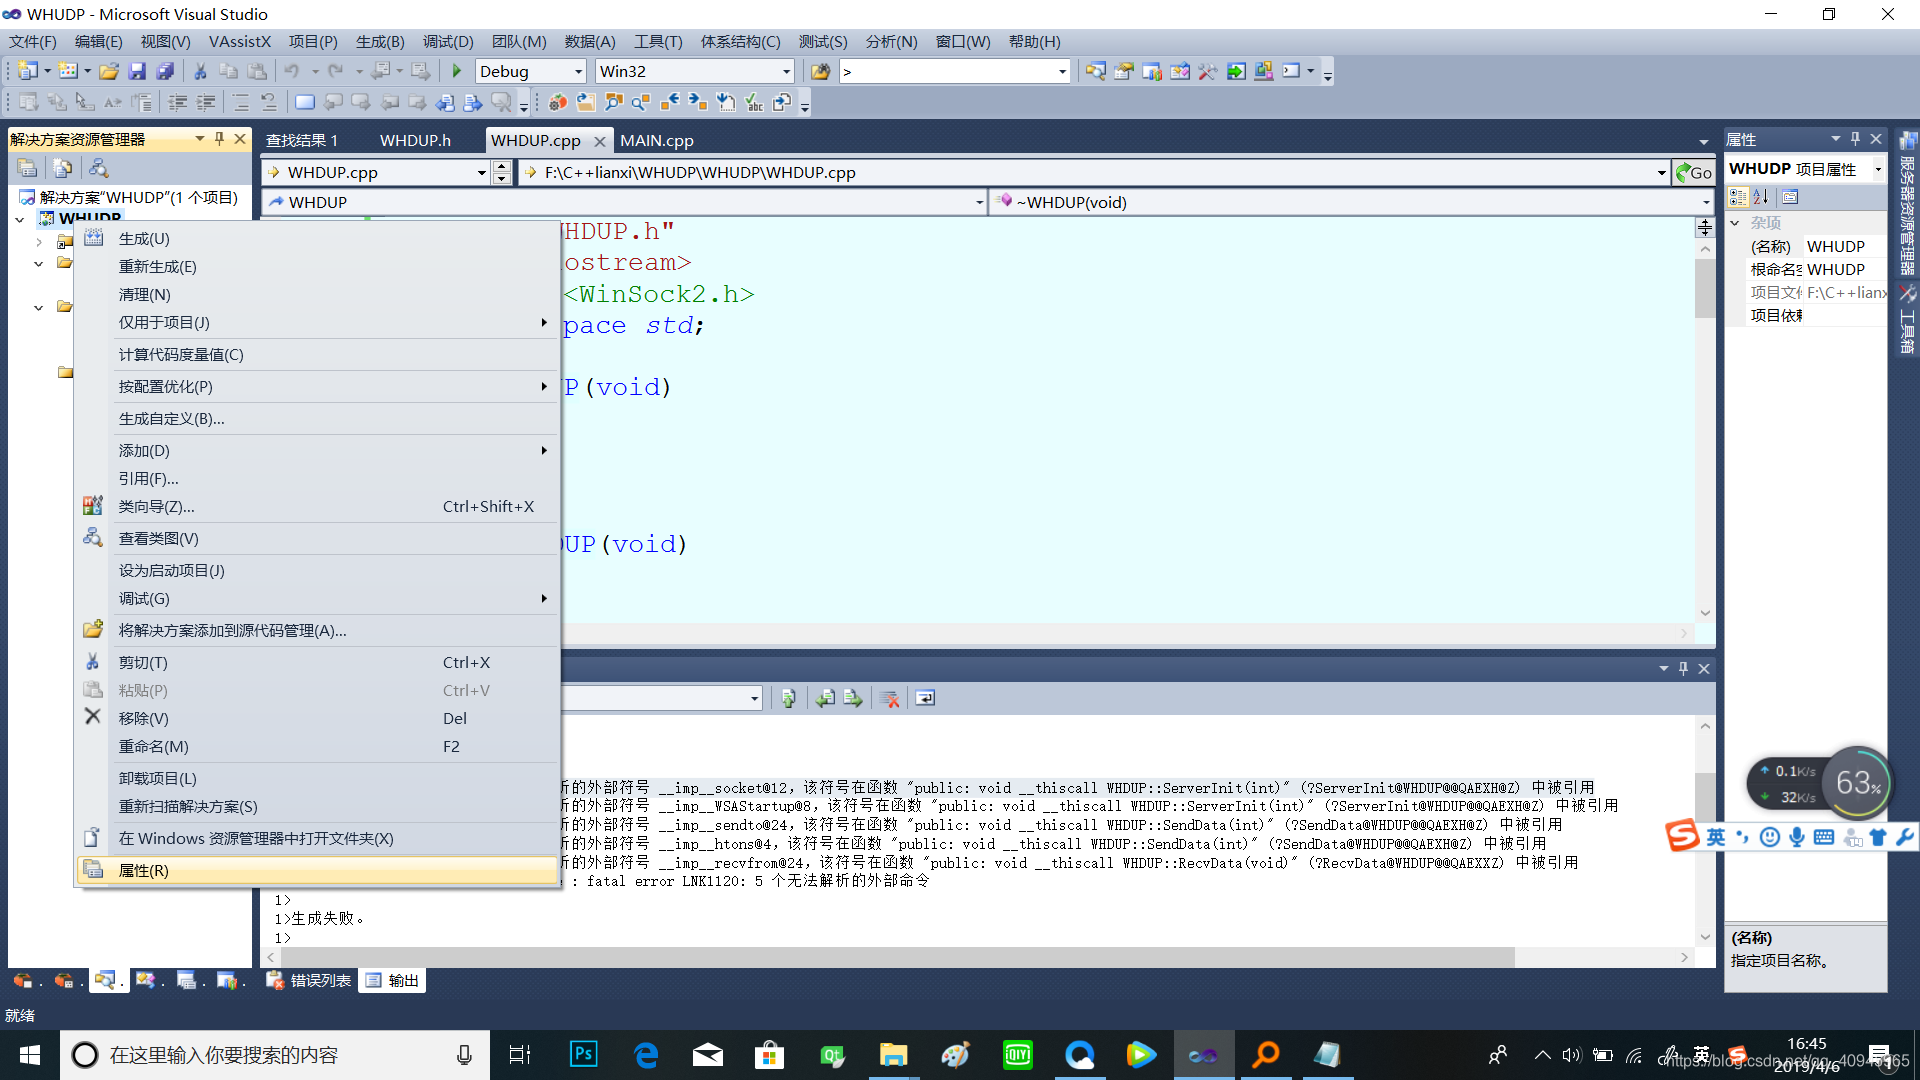Click the Solution Explorer toolbar icon
Viewport: 1920px width, 1080px height.
coord(1096,71)
